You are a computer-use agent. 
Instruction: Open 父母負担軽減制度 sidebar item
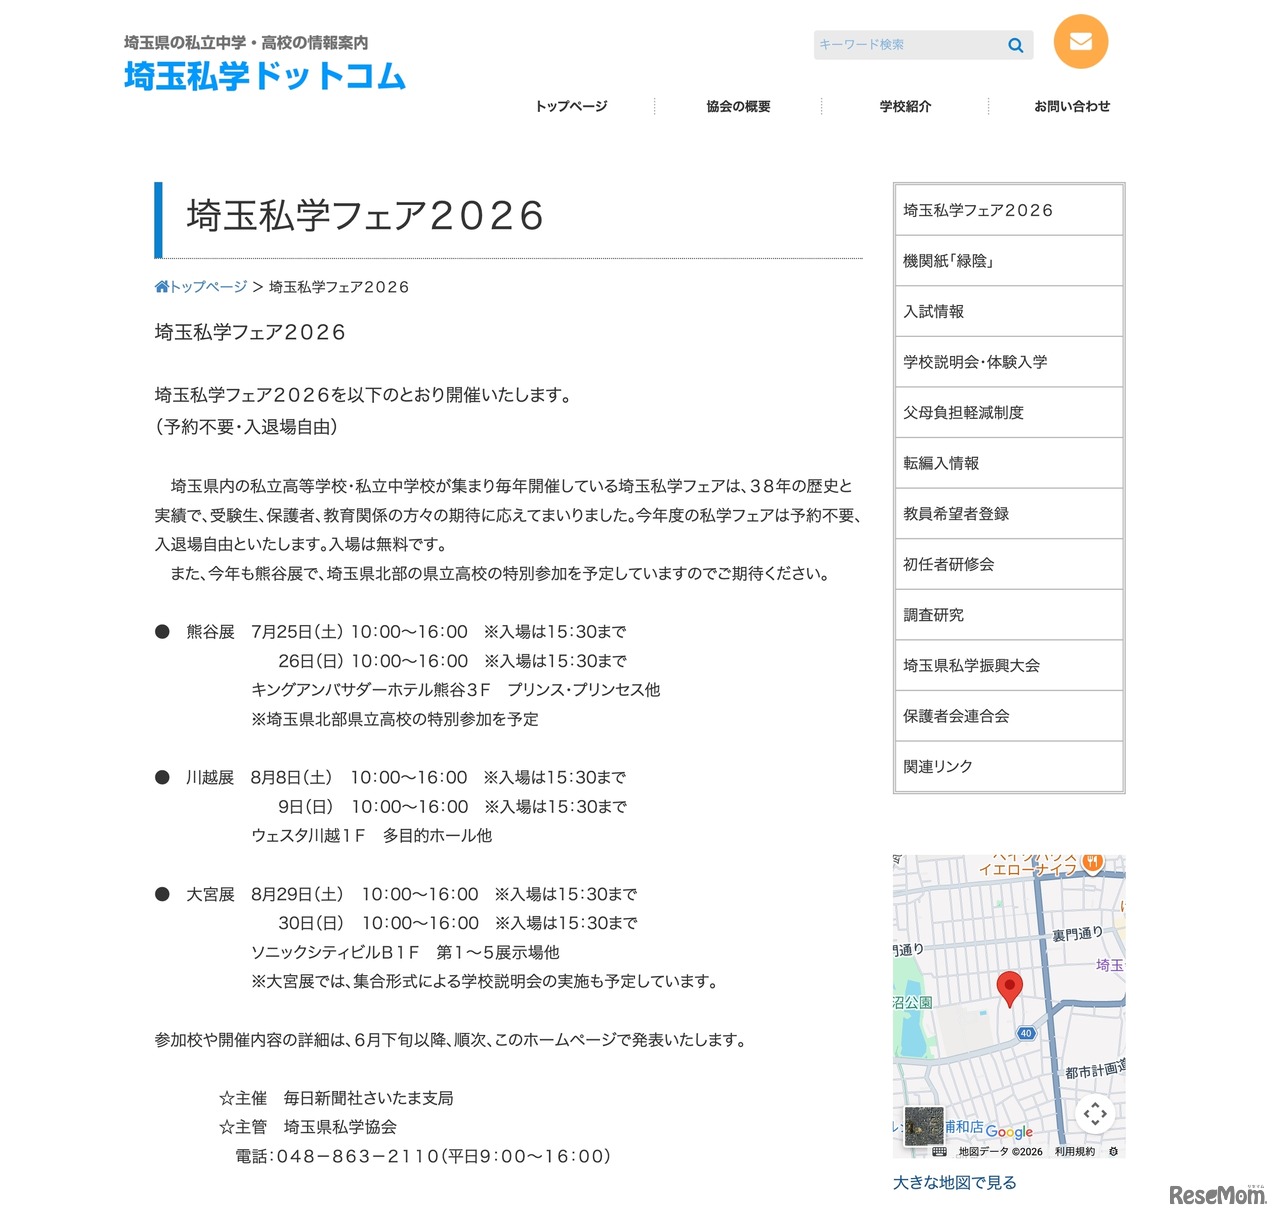click(x=1009, y=412)
